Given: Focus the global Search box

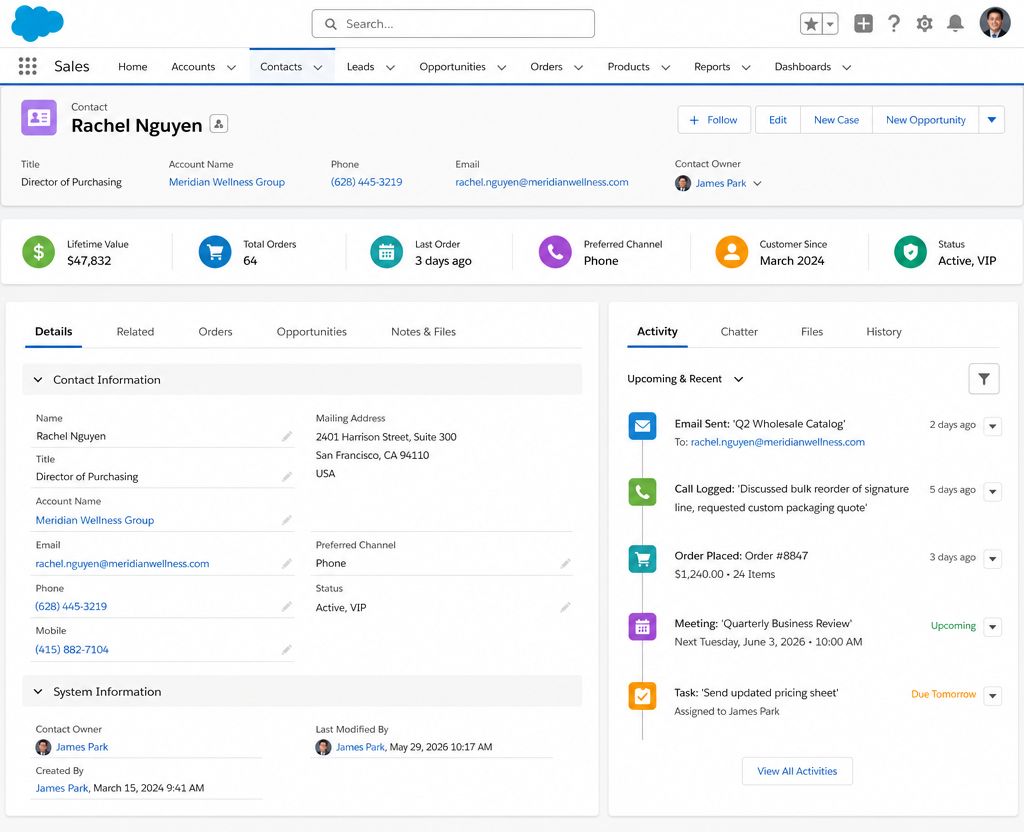Looking at the screenshot, I should (x=453, y=24).
